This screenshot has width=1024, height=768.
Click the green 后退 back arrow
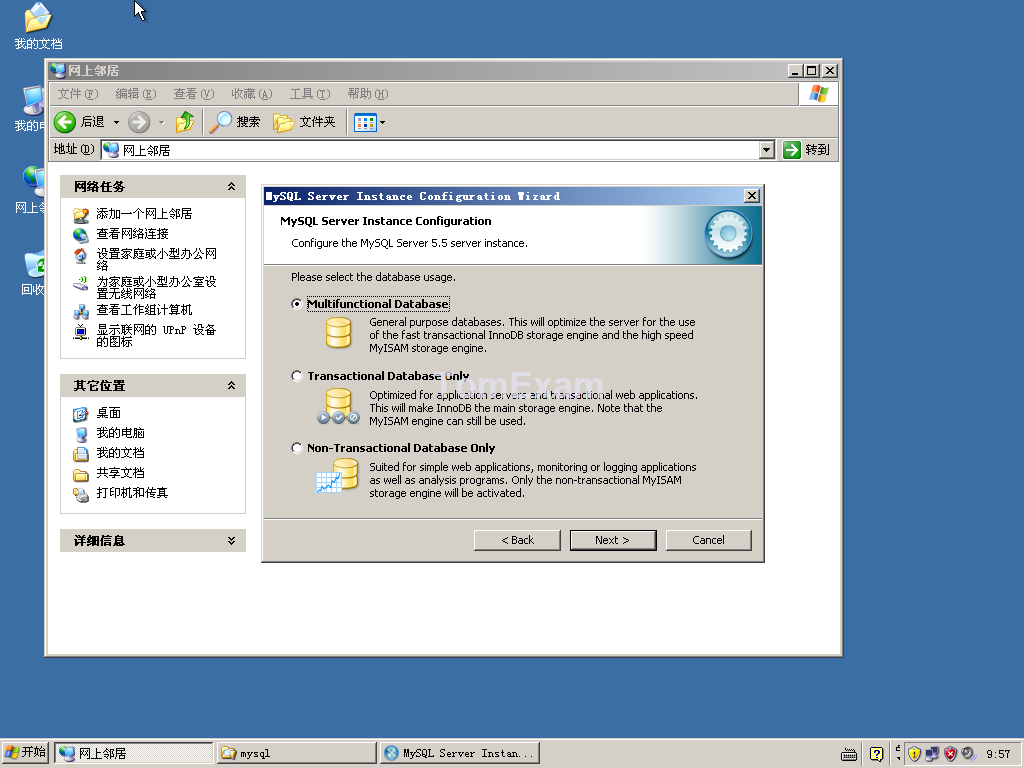coord(65,121)
